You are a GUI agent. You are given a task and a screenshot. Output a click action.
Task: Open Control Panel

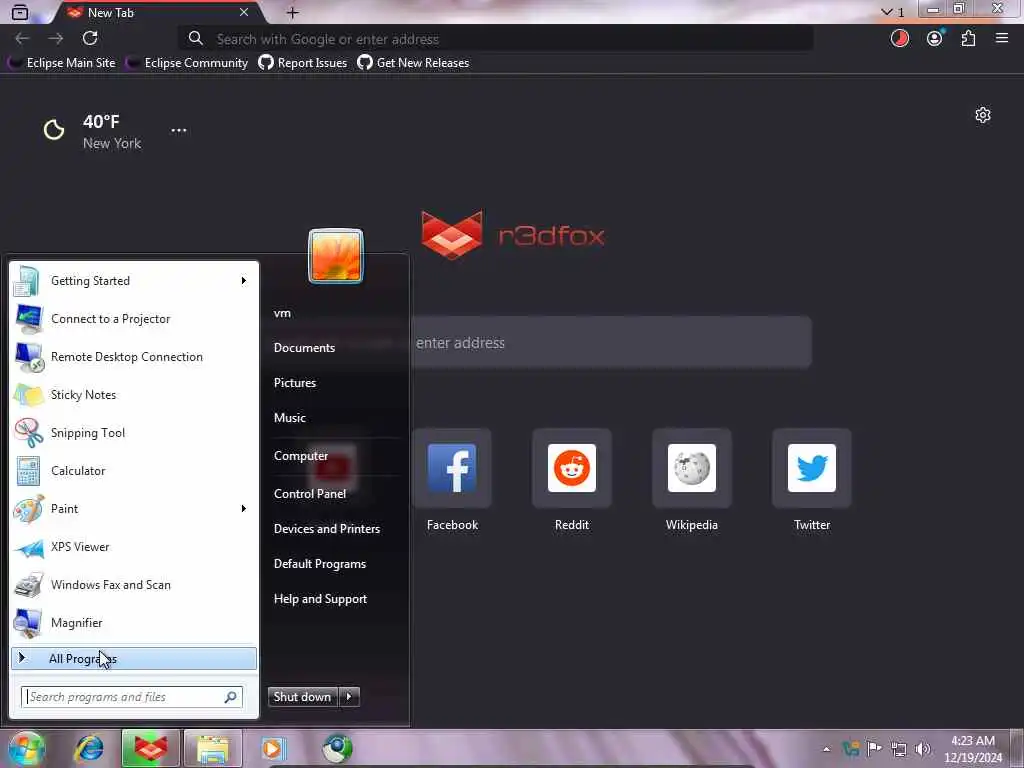(310, 494)
